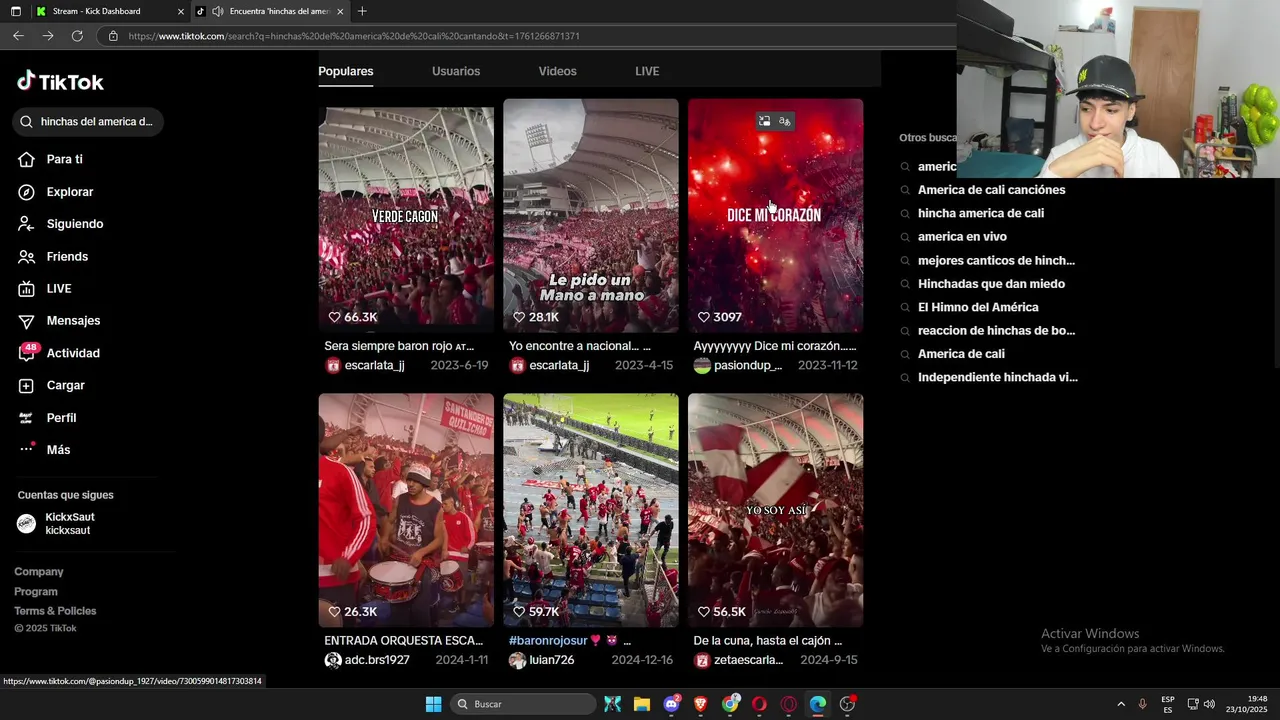Screen dimensions: 1280x720
Task: Click the heart icon on the 56.5K video
Action: (x=704, y=612)
